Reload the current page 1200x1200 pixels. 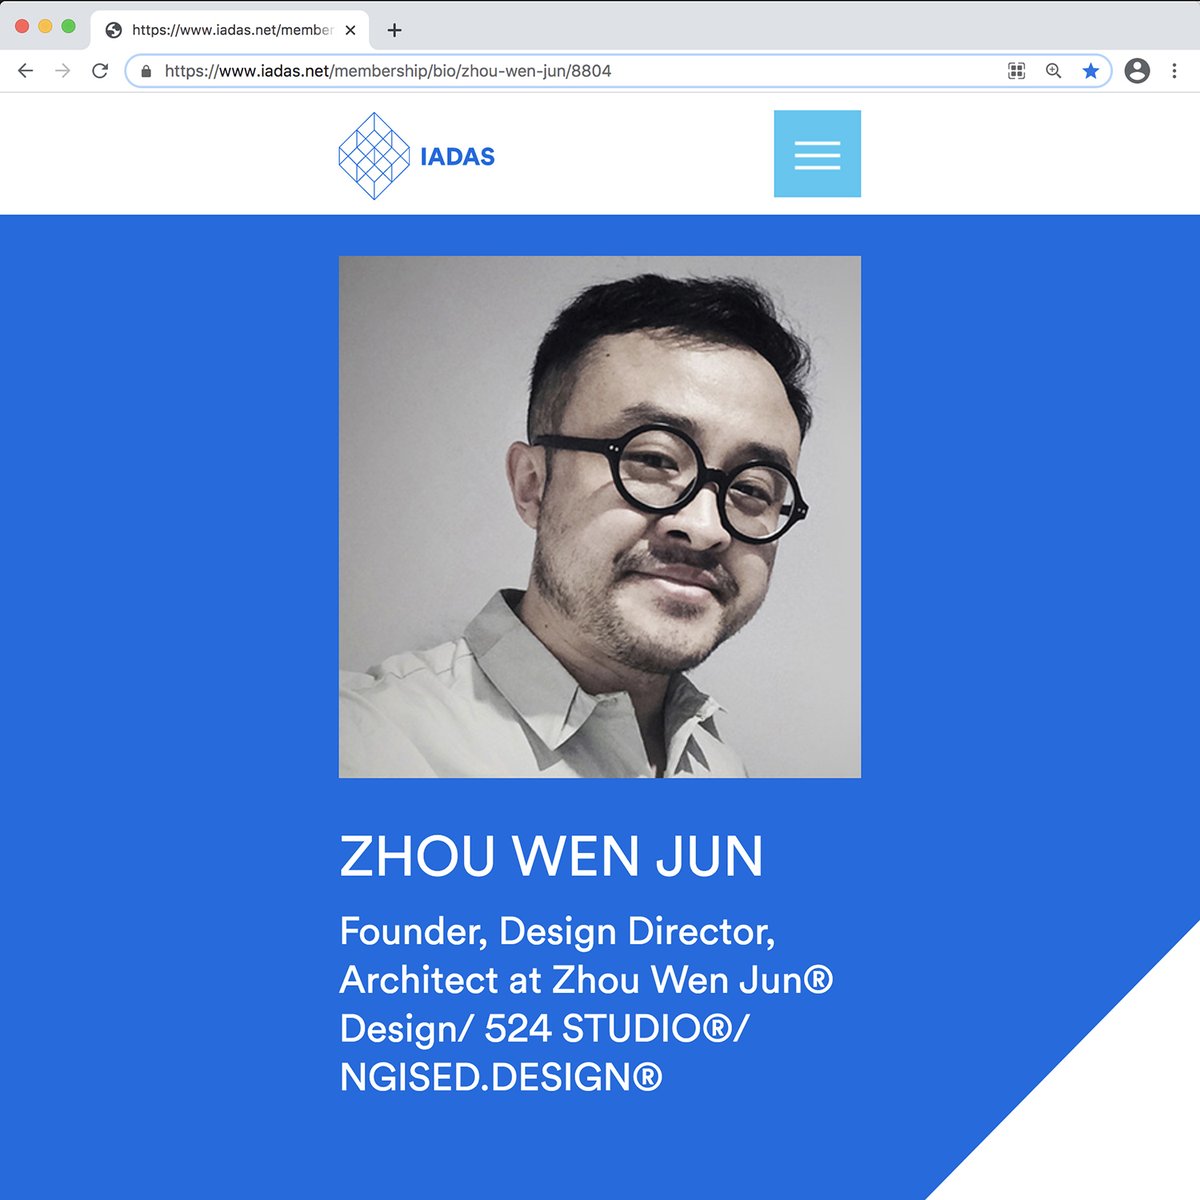[x=100, y=71]
